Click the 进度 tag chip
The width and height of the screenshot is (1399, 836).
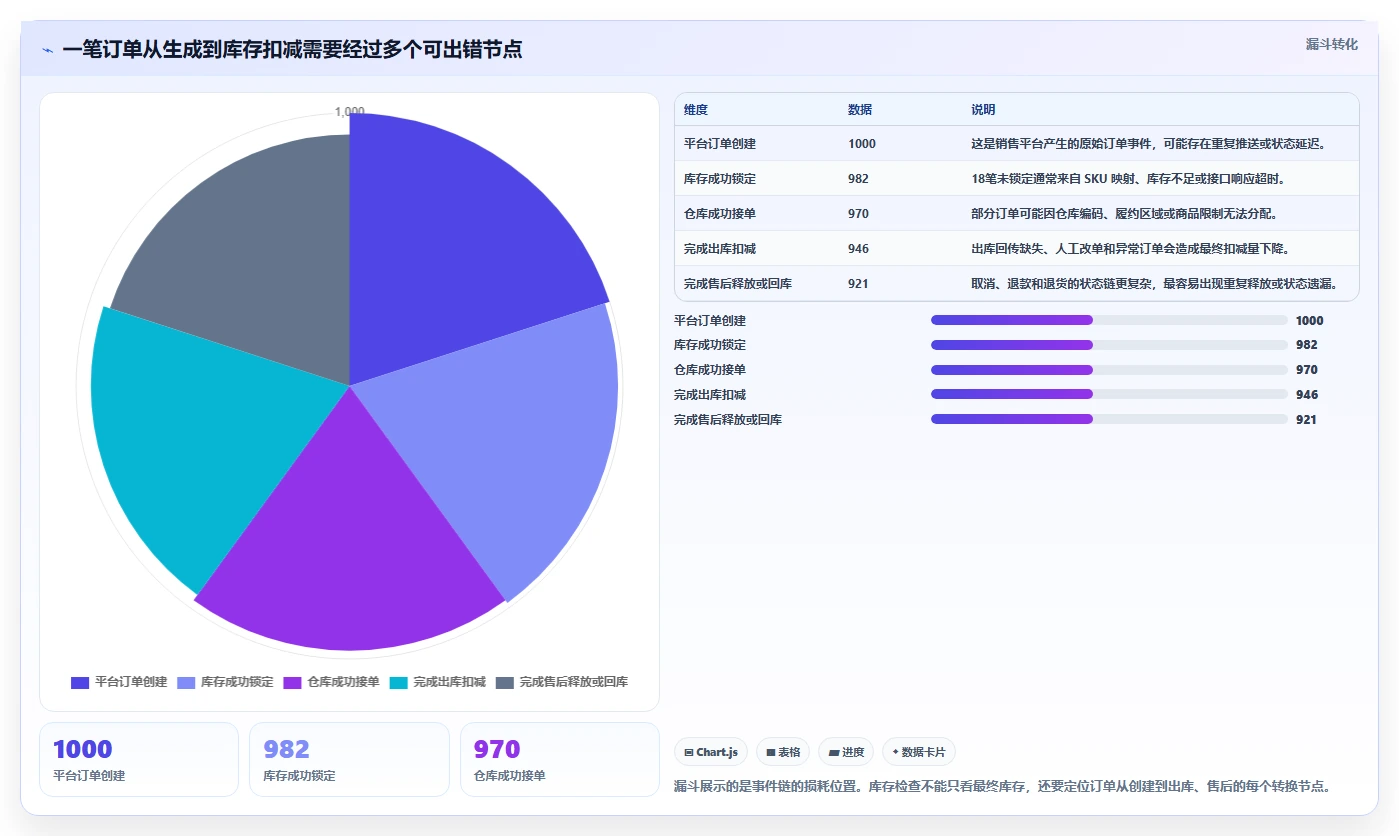point(846,752)
